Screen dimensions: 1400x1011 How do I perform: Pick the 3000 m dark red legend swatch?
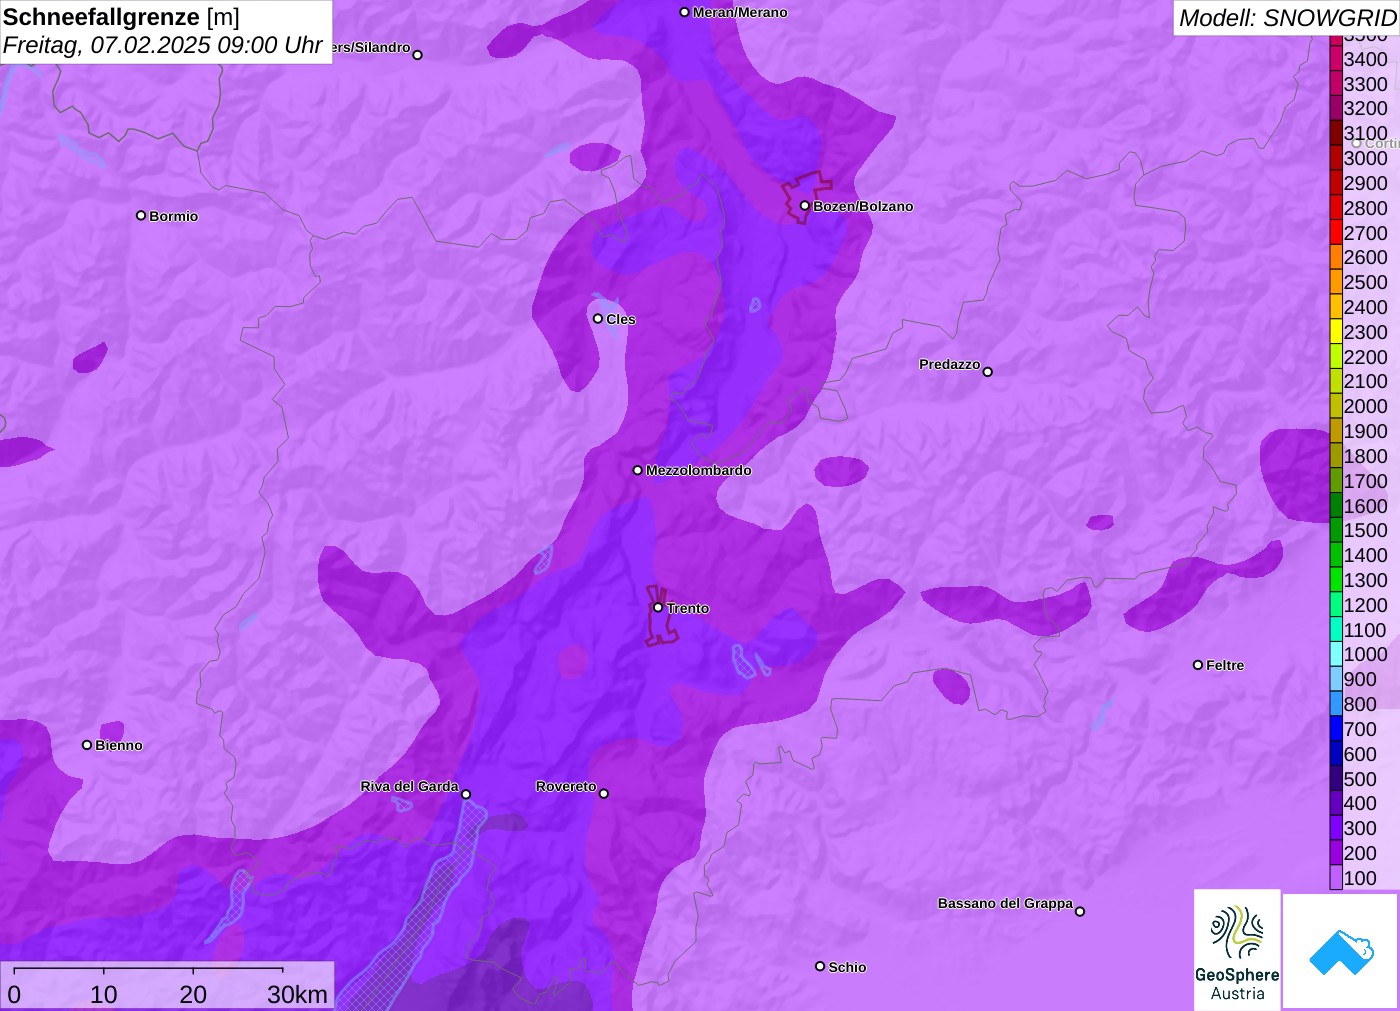pos(1336,158)
